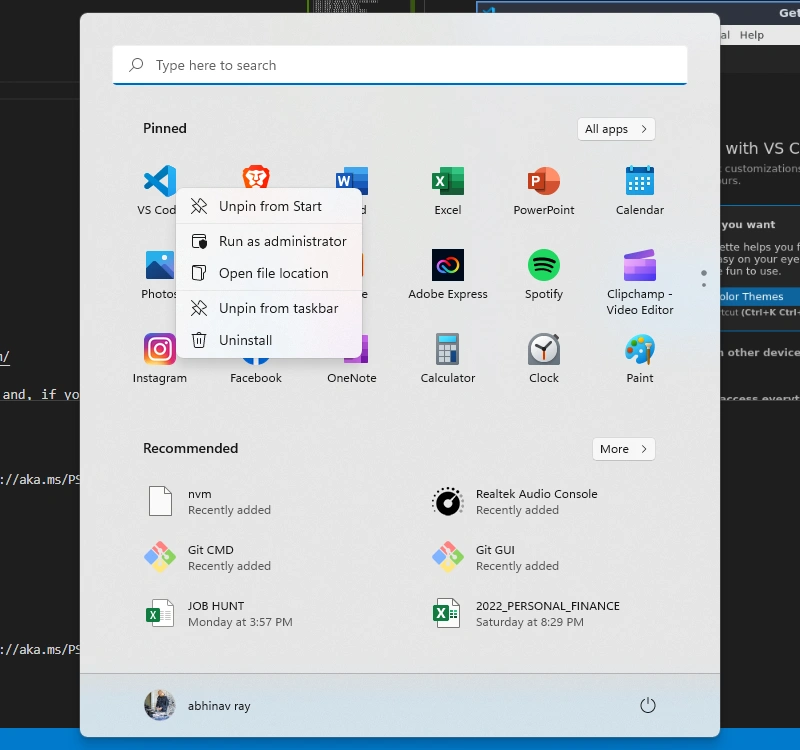Viewport: 800px width, 750px height.
Task: Click the power button
Action: (x=648, y=706)
